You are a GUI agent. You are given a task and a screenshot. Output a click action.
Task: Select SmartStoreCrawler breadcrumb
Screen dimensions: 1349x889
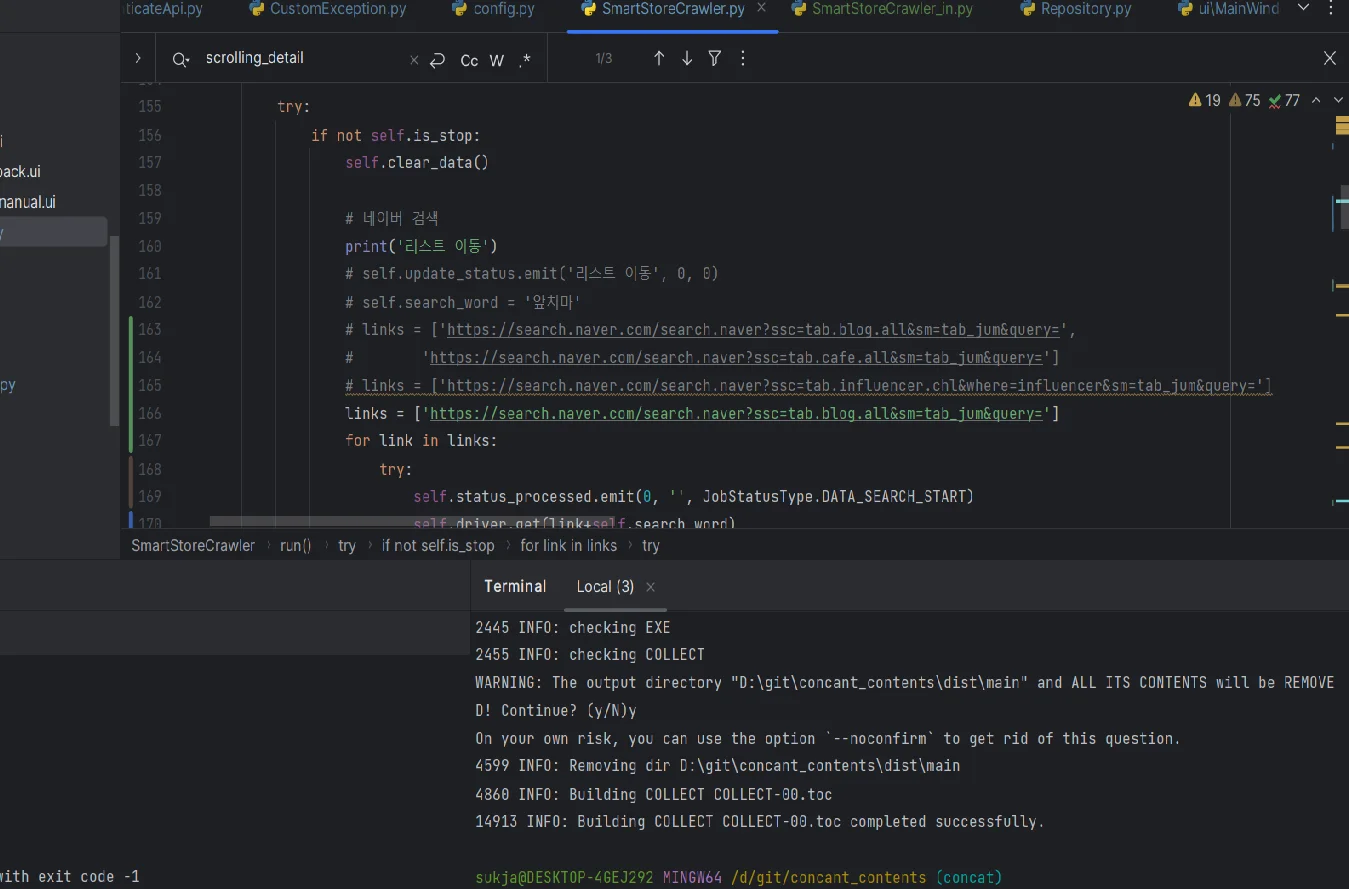coord(193,546)
